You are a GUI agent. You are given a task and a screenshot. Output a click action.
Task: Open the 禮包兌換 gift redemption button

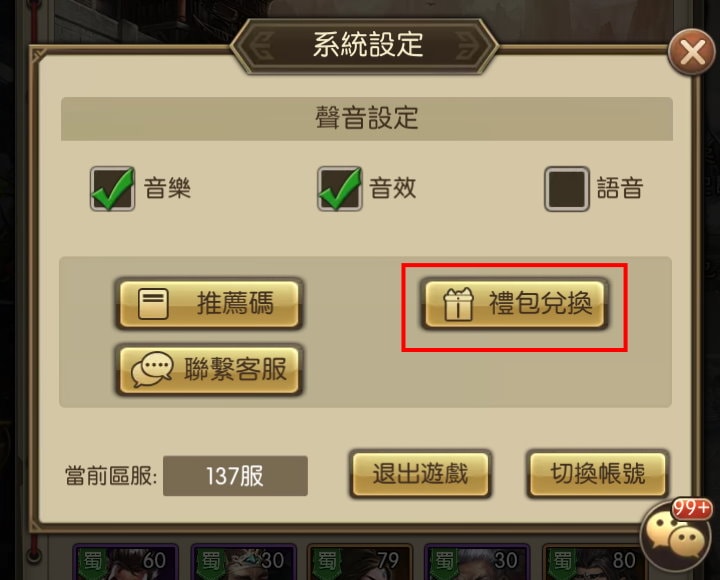514,304
